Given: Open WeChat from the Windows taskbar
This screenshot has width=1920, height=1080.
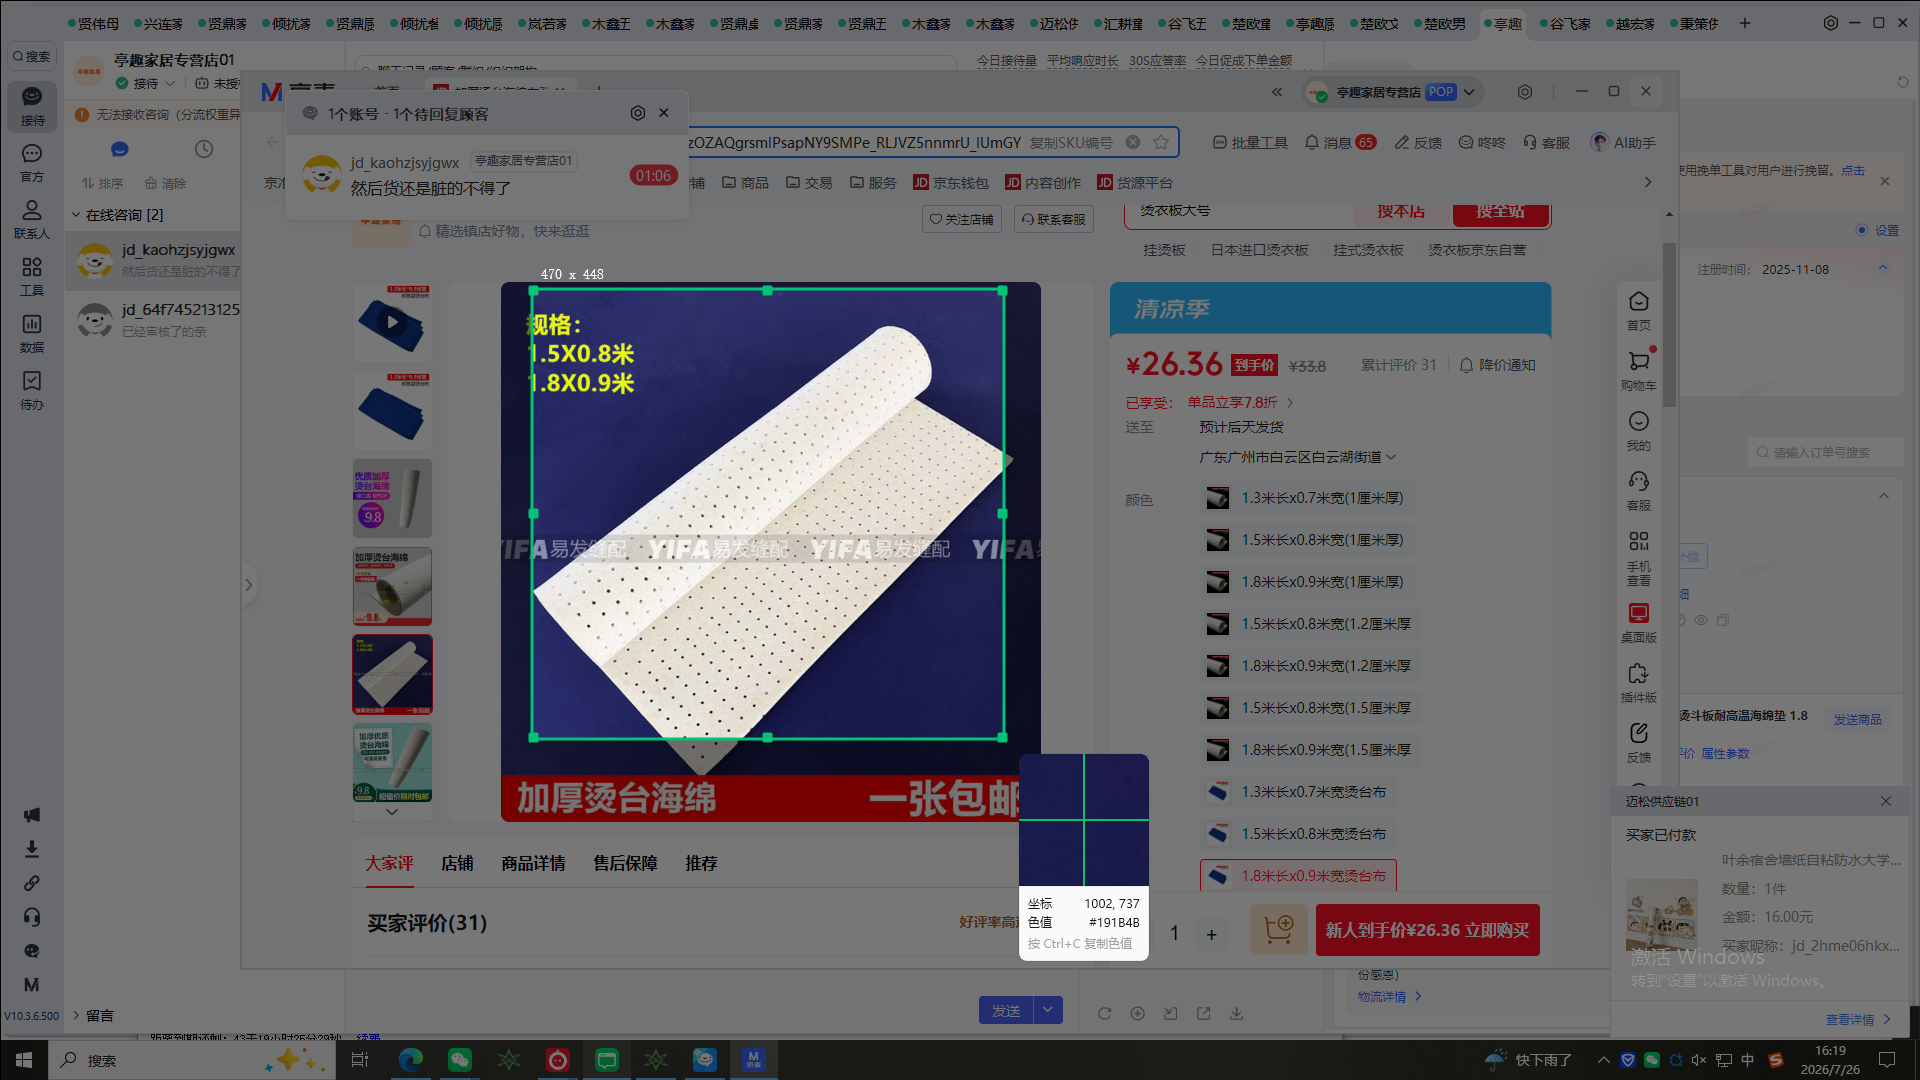Looking at the screenshot, I should 459,1060.
